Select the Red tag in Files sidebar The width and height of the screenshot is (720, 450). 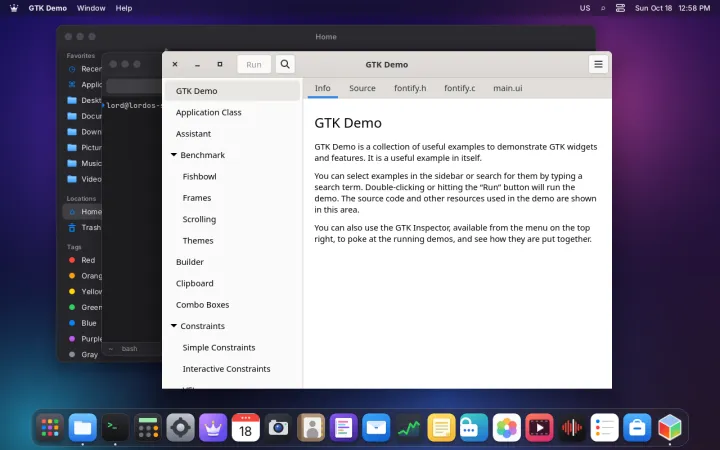pyautogui.click(x=82, y=260)
